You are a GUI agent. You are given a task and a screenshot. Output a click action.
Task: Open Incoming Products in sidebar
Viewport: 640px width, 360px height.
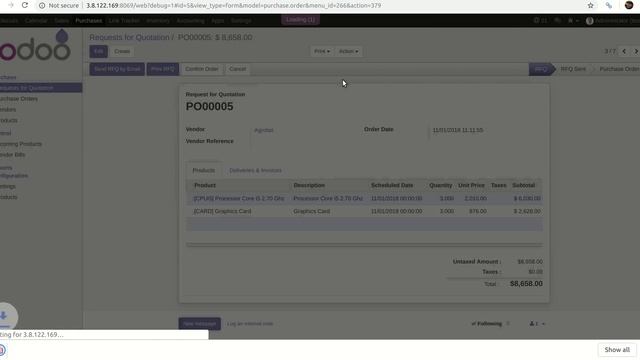(21, 144)
